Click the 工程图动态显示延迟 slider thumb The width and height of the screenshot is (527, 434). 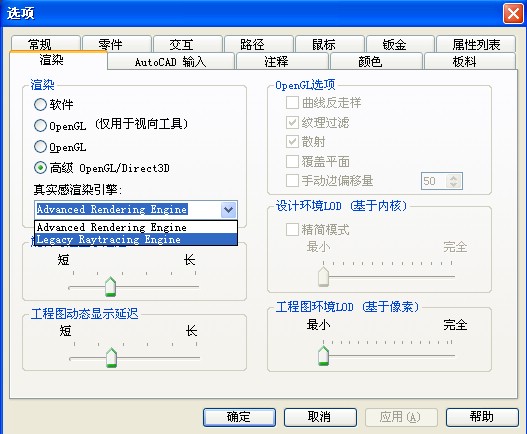coord(111,358)
